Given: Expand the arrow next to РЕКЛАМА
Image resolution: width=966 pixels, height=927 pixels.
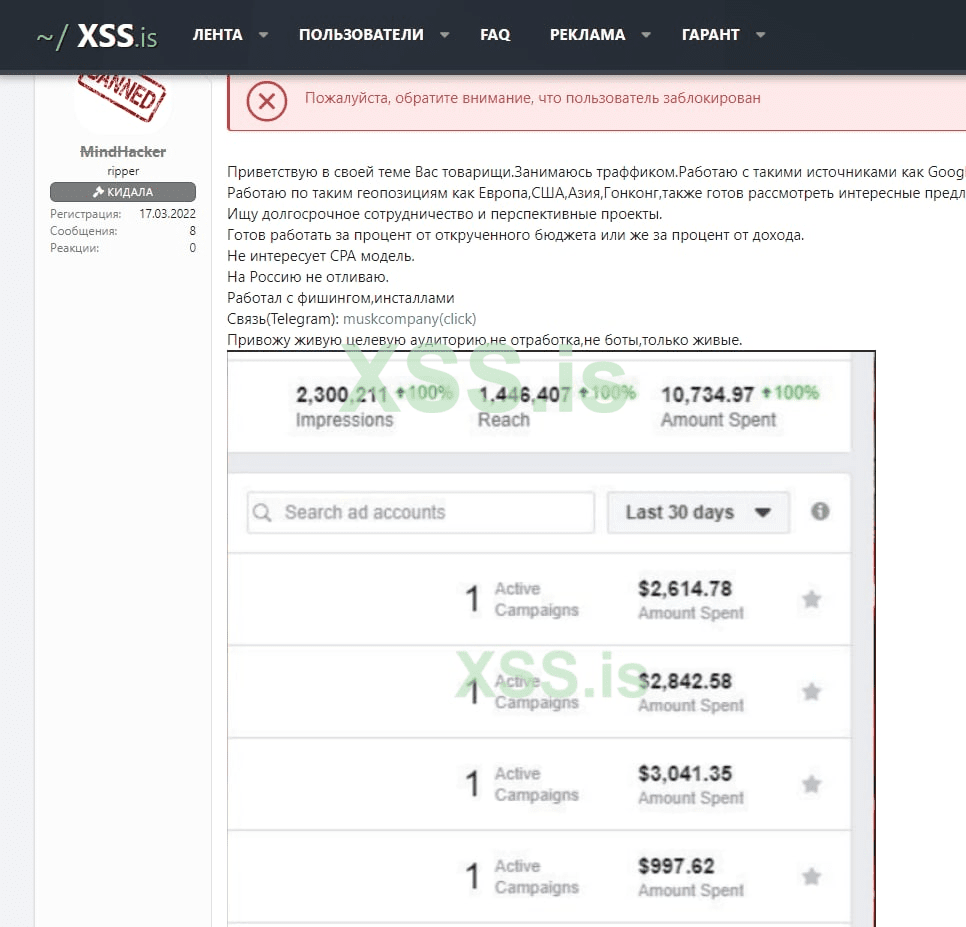Looking at the screenshot, I should click(x=646, y=35).
